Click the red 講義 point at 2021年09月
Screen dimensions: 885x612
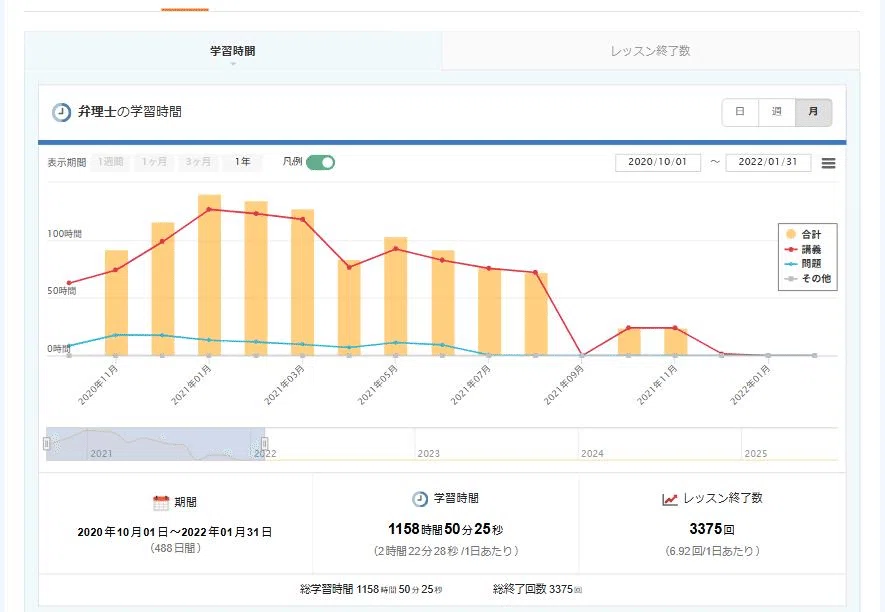point(582,355)
